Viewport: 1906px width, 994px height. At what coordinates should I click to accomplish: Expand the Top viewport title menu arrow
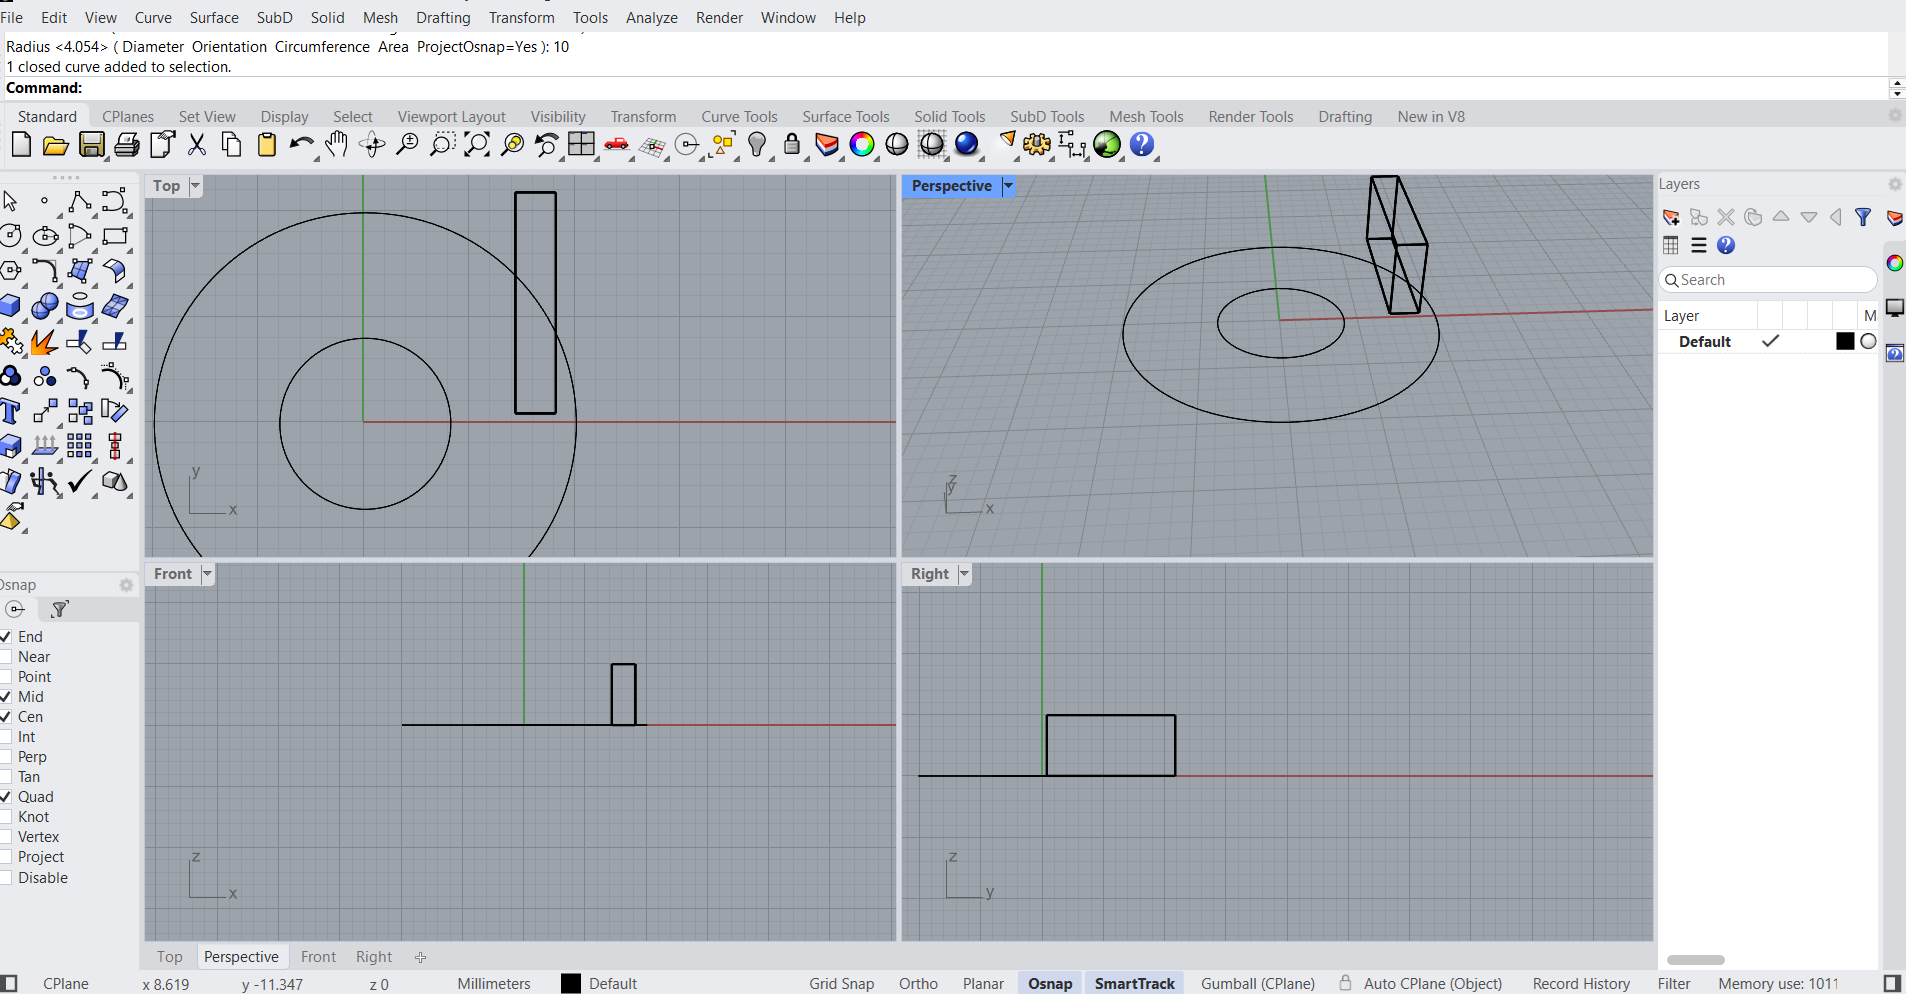point(195,186)
